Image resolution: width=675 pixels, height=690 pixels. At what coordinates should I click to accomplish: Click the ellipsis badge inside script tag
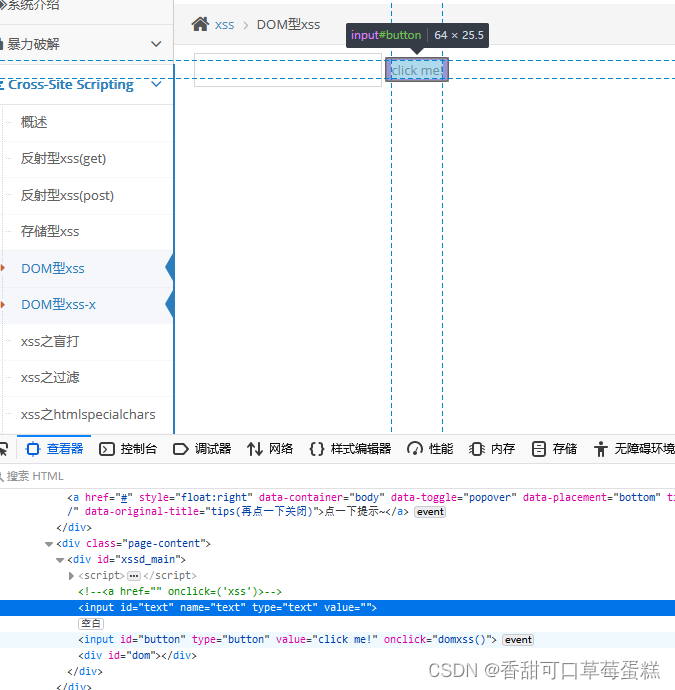134,576
